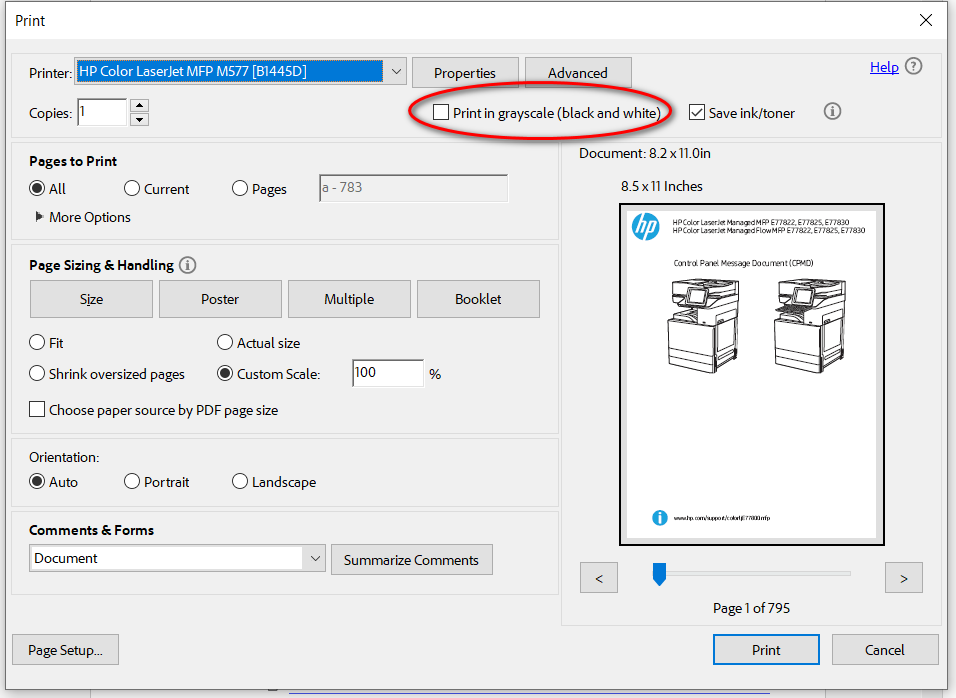Open printer Properties
The image size is (956, 698).
click(x=465, y=72)
